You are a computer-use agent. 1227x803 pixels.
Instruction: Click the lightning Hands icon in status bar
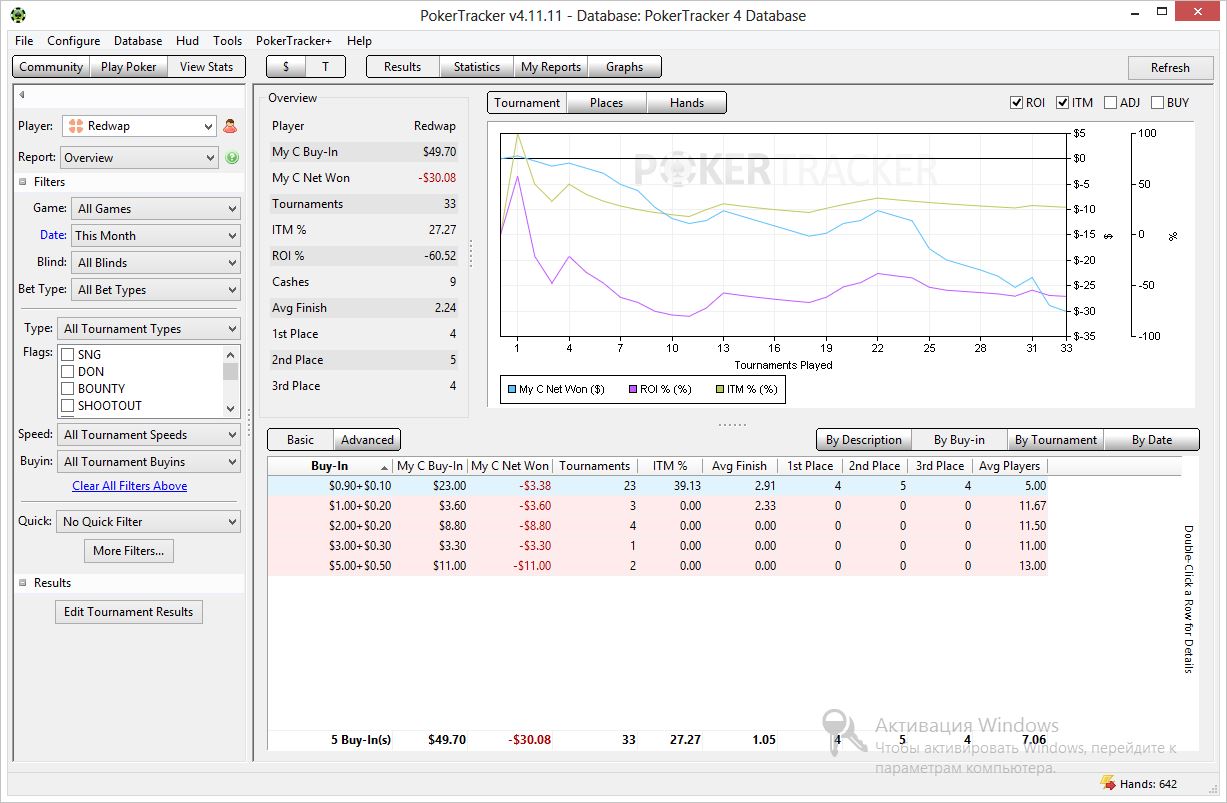click(1107, 784)
